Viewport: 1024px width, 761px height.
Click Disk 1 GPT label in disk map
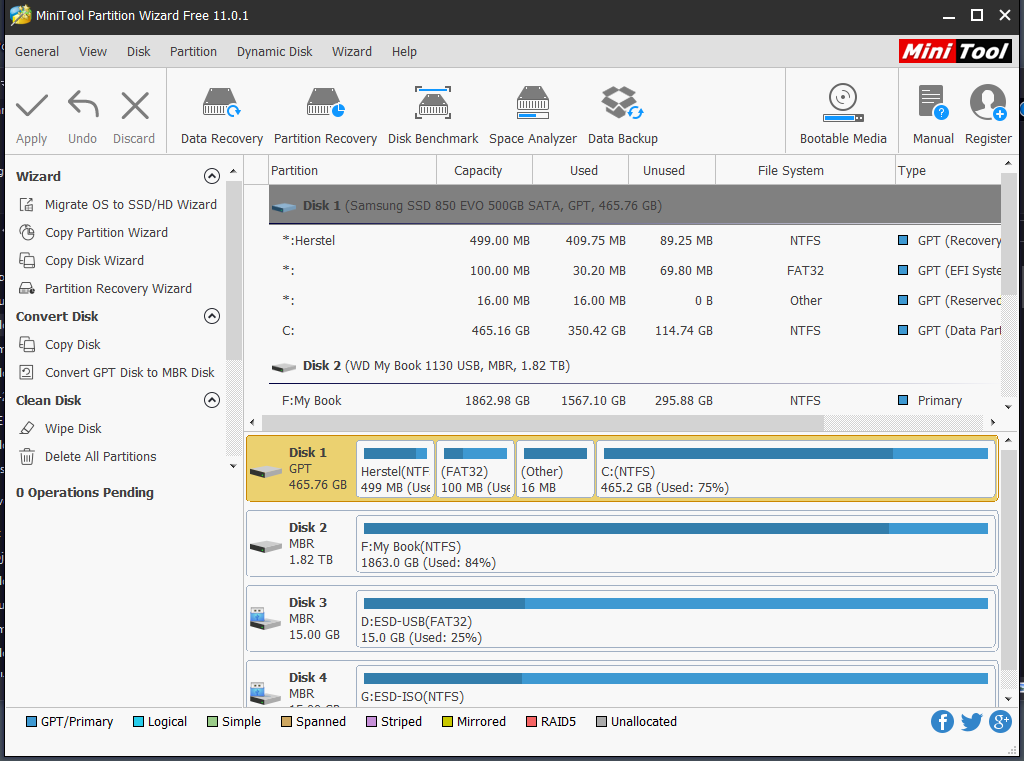(x=301, y=469)
